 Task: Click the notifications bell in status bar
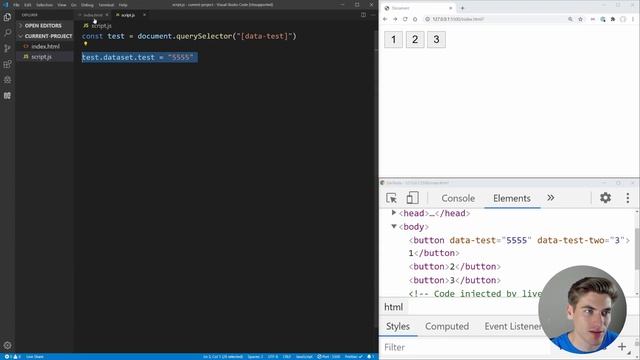[370, 356]
